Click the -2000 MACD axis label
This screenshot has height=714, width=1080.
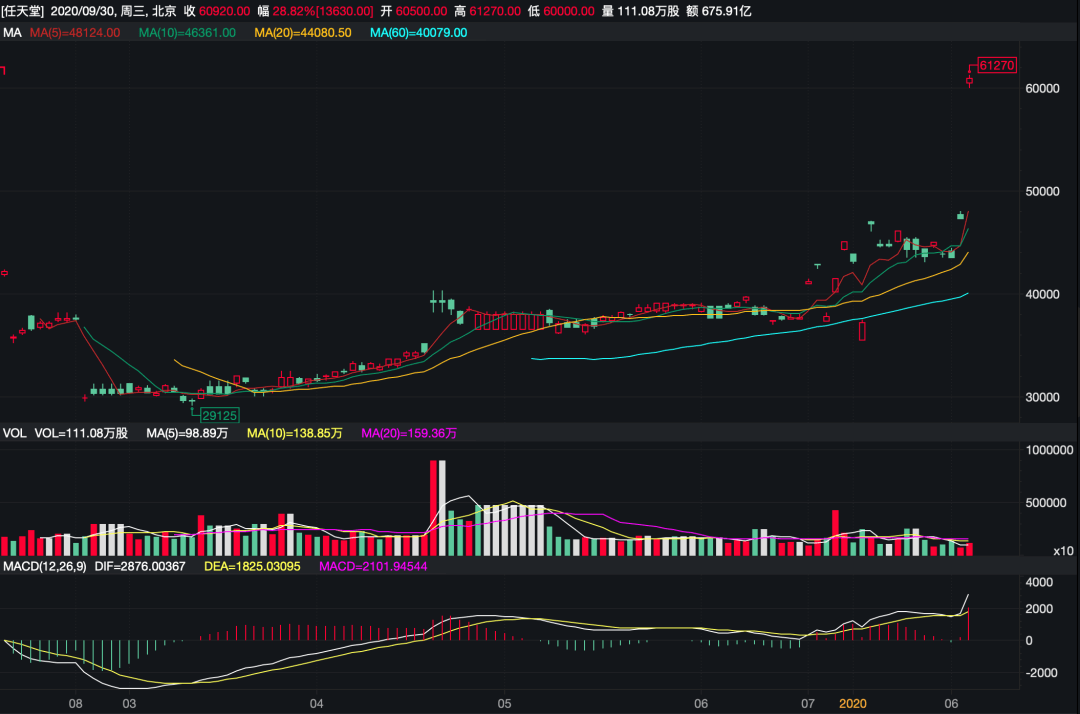(1041, 673)
